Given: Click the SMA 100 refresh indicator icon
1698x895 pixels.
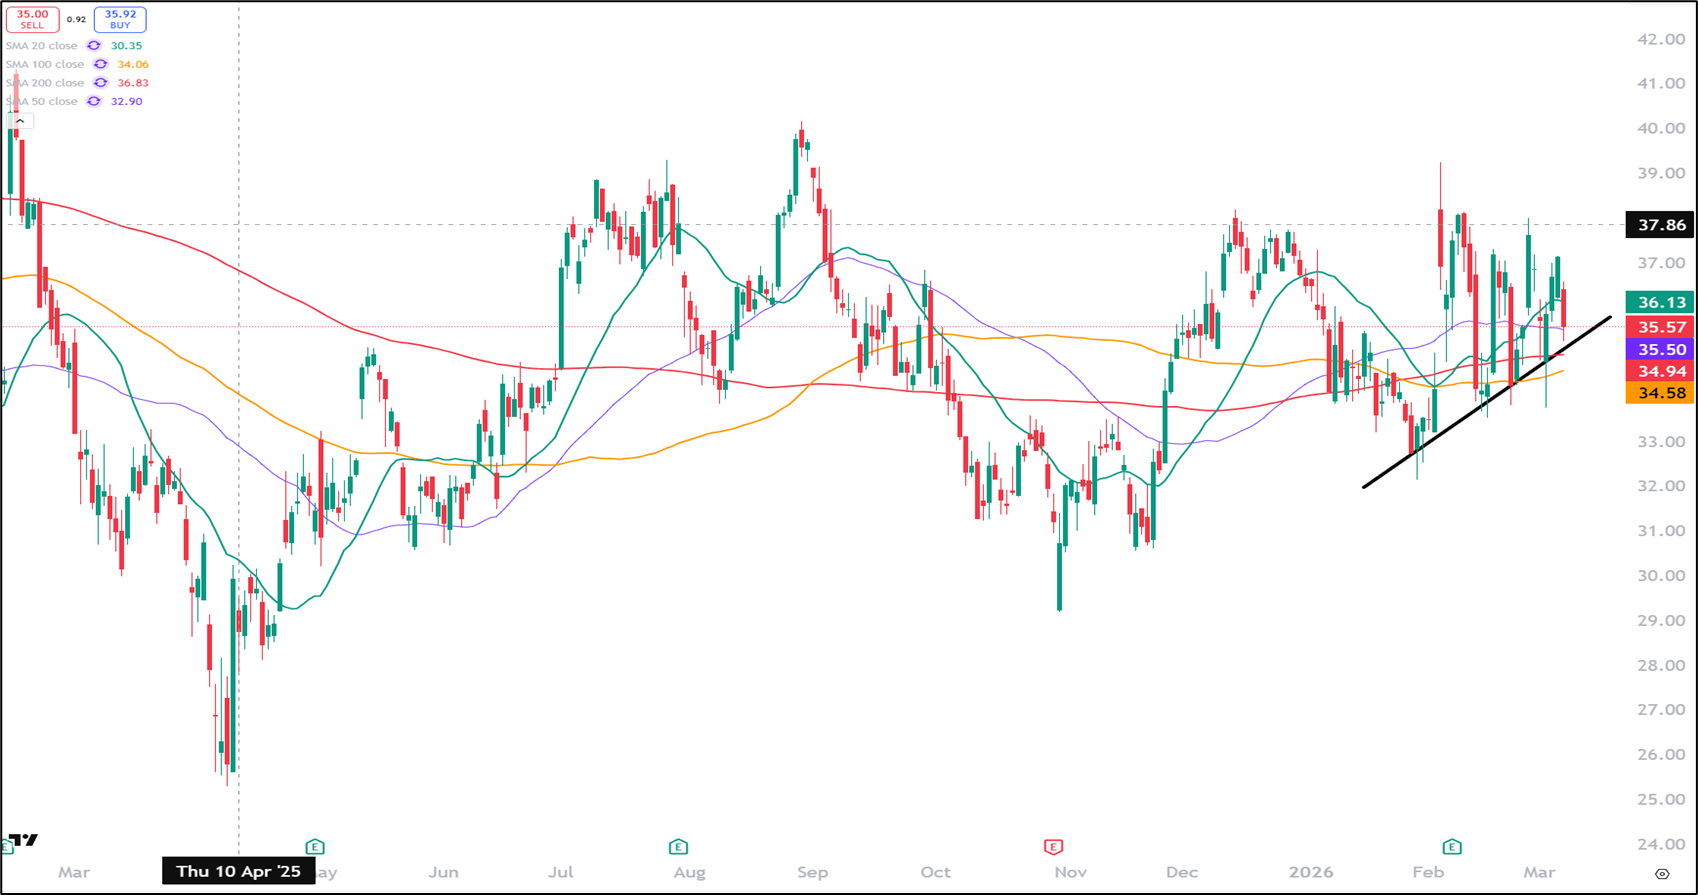Looking at the screenshot, I should (100, 64).
